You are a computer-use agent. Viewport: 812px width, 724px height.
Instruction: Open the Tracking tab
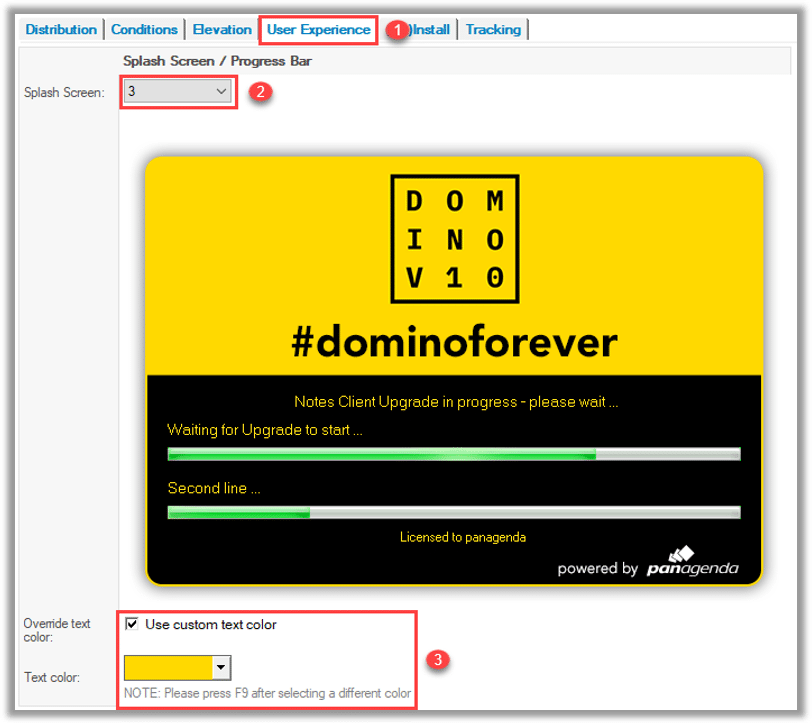click(x=493, y=30)
